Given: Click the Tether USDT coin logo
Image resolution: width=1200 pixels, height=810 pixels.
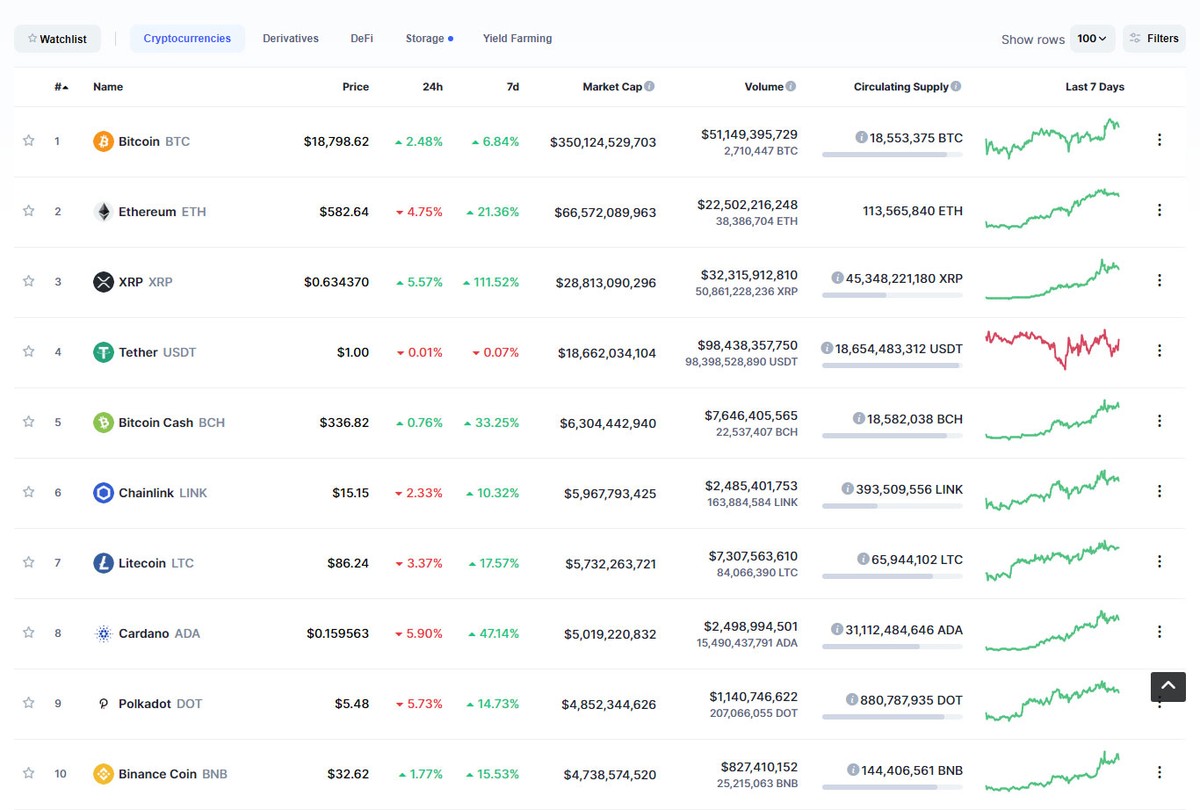Looking at the screenshot, I should (x=103, y=352).
